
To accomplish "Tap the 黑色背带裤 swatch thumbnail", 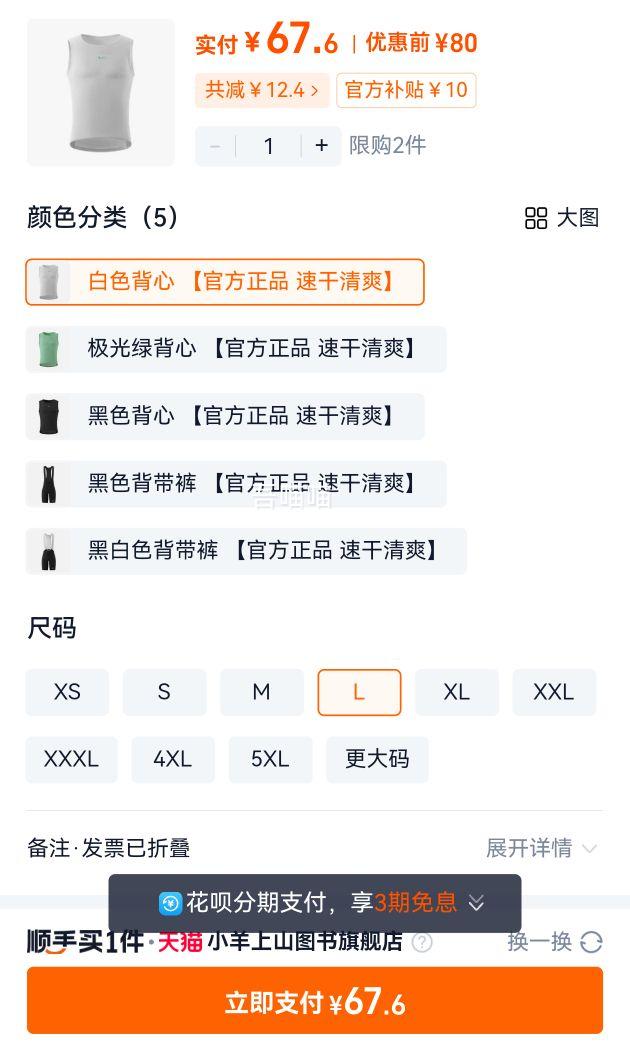I will coord(49,484).
